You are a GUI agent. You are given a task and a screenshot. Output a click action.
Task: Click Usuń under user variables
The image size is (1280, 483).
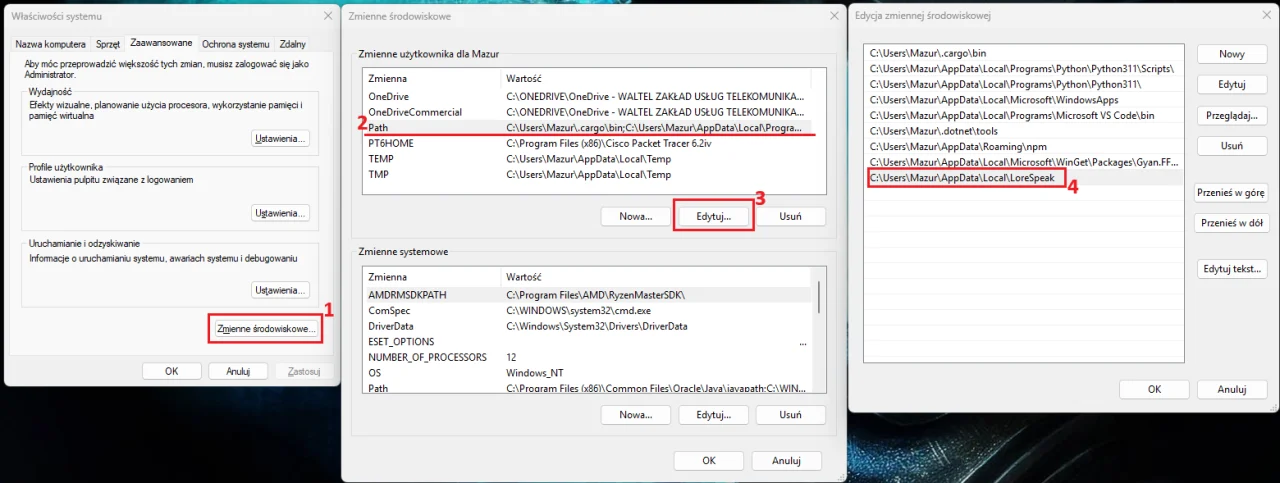pos(790,216)
